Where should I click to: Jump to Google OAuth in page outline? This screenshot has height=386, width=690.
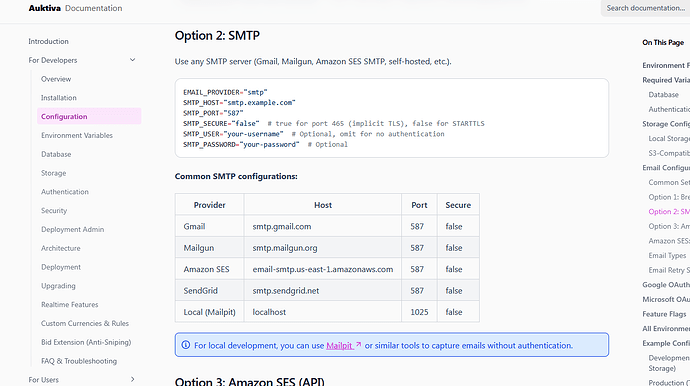pyautogui.click(x=666, y=285)
